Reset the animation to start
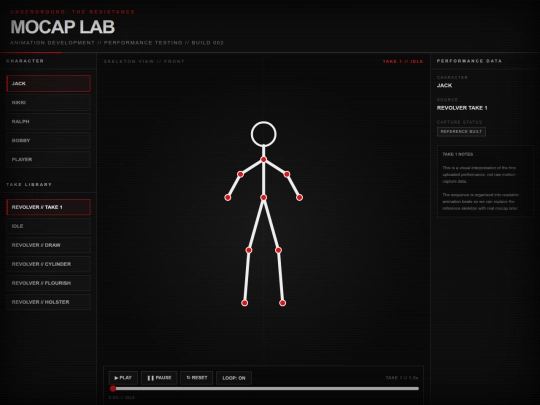The image size is (540, 405). click(197, 378)
